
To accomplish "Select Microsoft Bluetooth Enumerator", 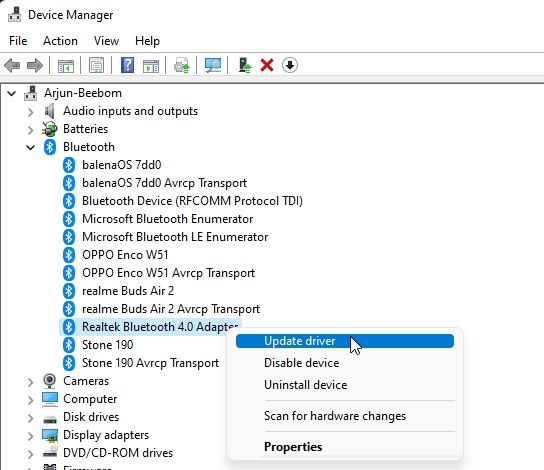I will [x=168, y=219].
